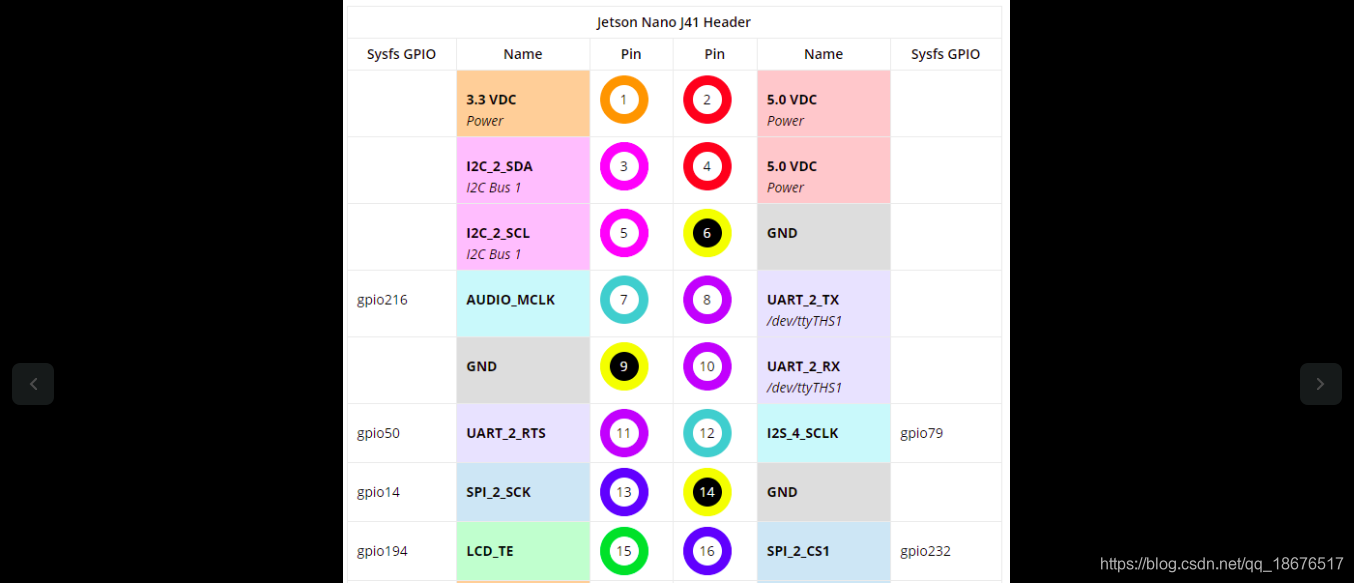The height and width of the screenshot is (583, 1354).
Task: Click the magenta pin 5 circle
Action: [624, 233]
